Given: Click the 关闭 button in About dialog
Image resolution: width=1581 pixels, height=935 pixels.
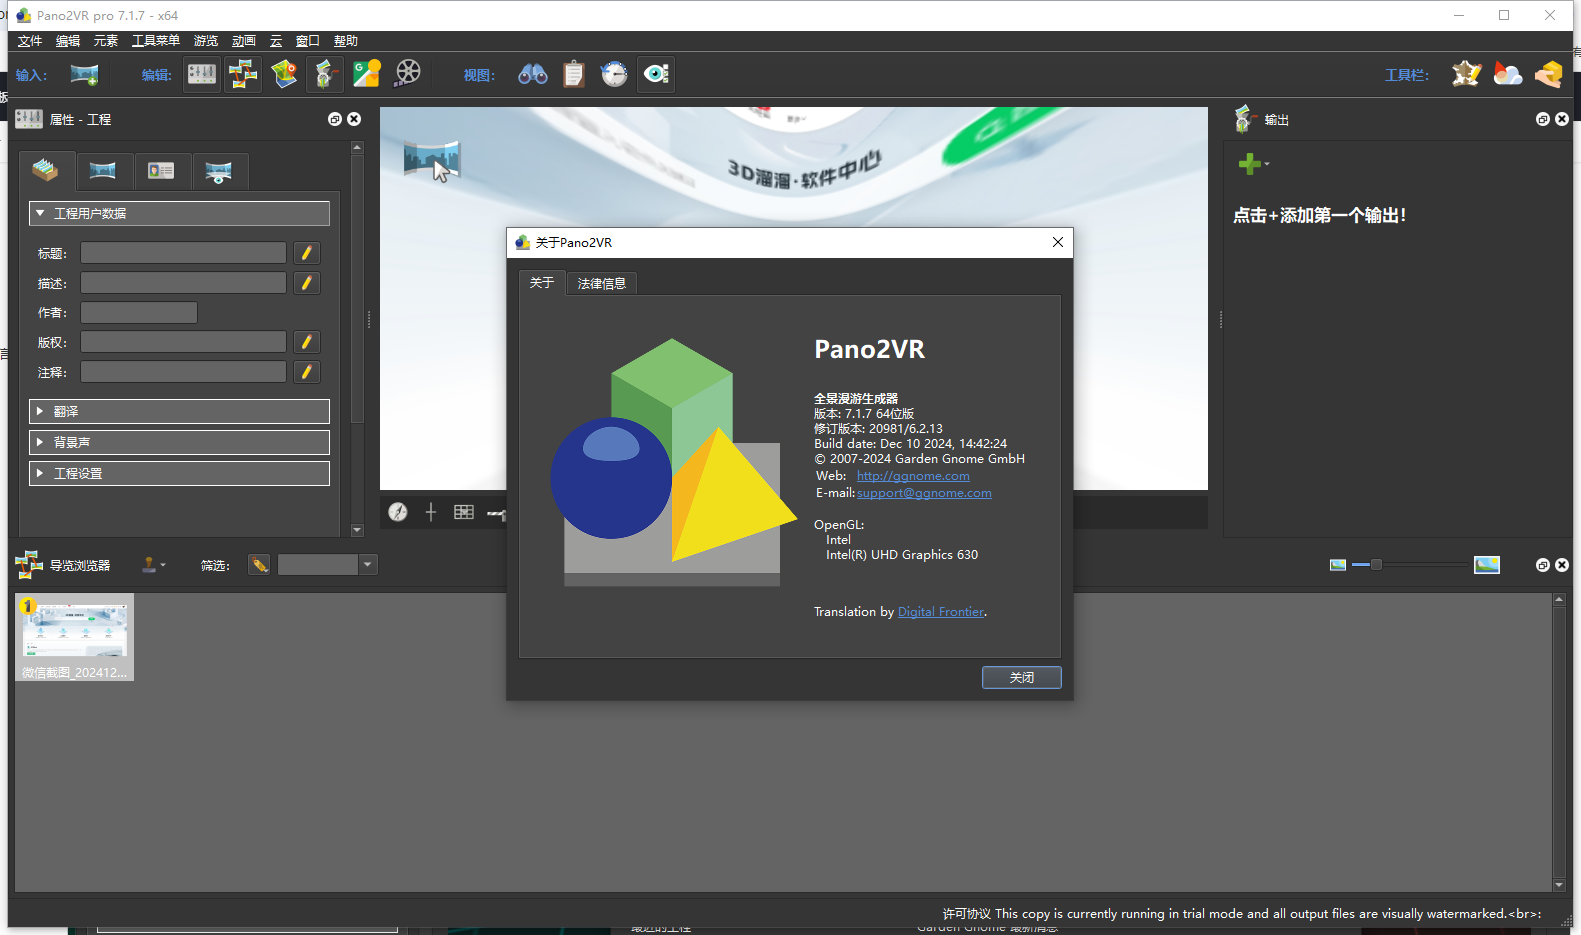Looking at the screenshot, I should (x=1021, y=678).
